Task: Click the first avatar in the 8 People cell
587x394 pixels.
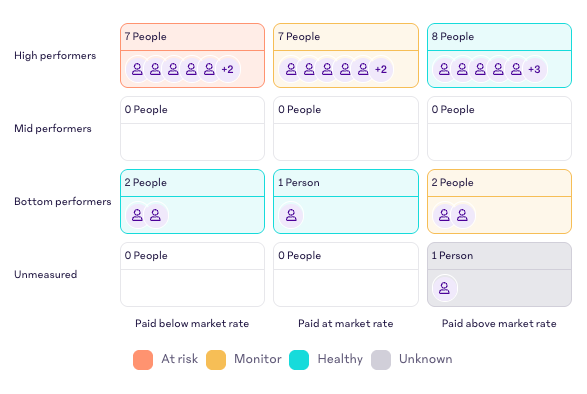Action: coord(444,69)
